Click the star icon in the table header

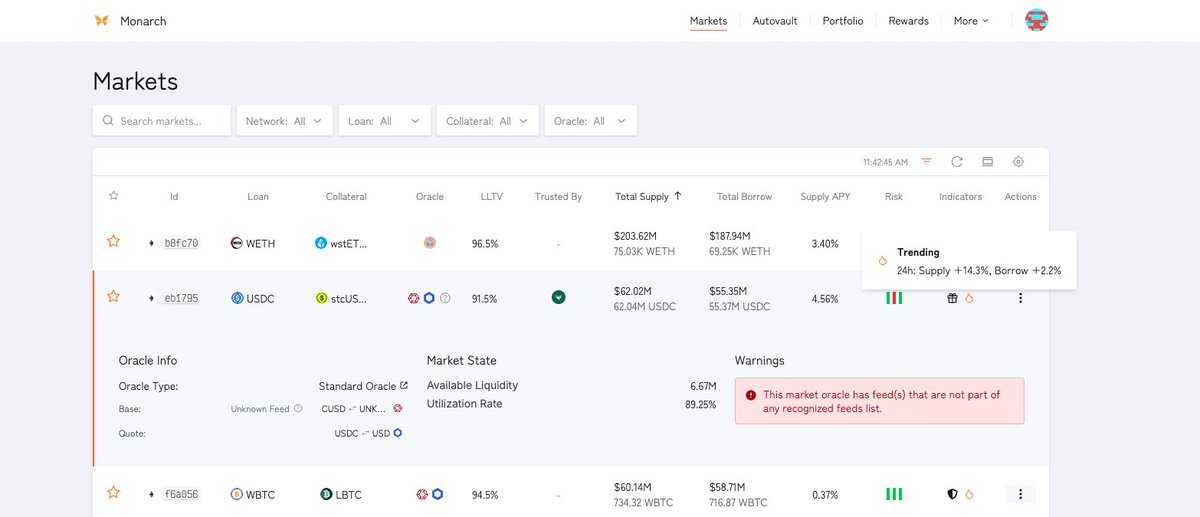click(113, 196)
